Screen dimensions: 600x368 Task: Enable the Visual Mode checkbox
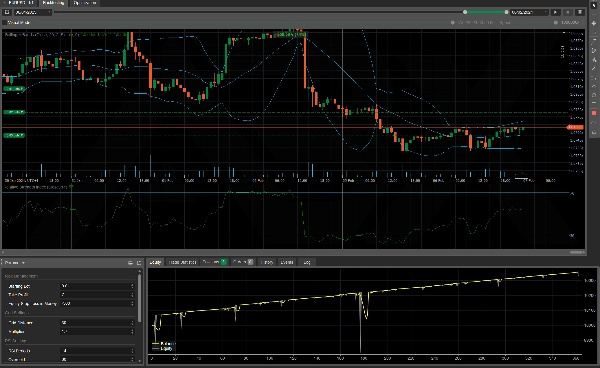pyautogui.click(x=5, y=23)
